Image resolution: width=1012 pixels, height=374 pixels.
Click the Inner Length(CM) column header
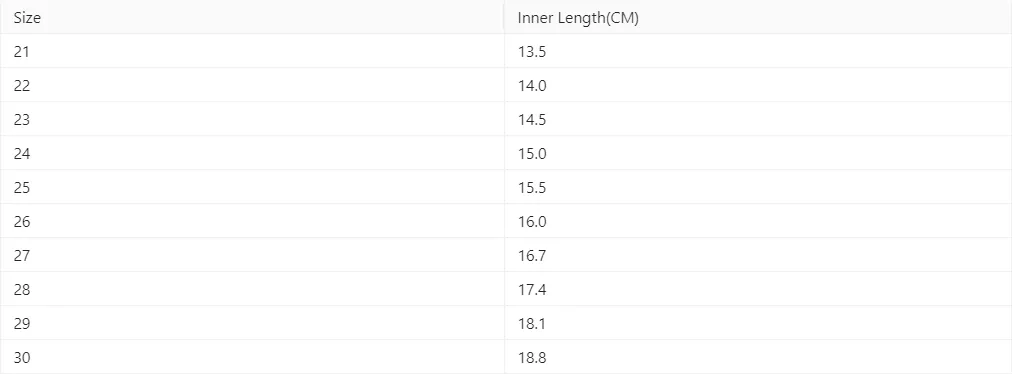tap(758, 18)
